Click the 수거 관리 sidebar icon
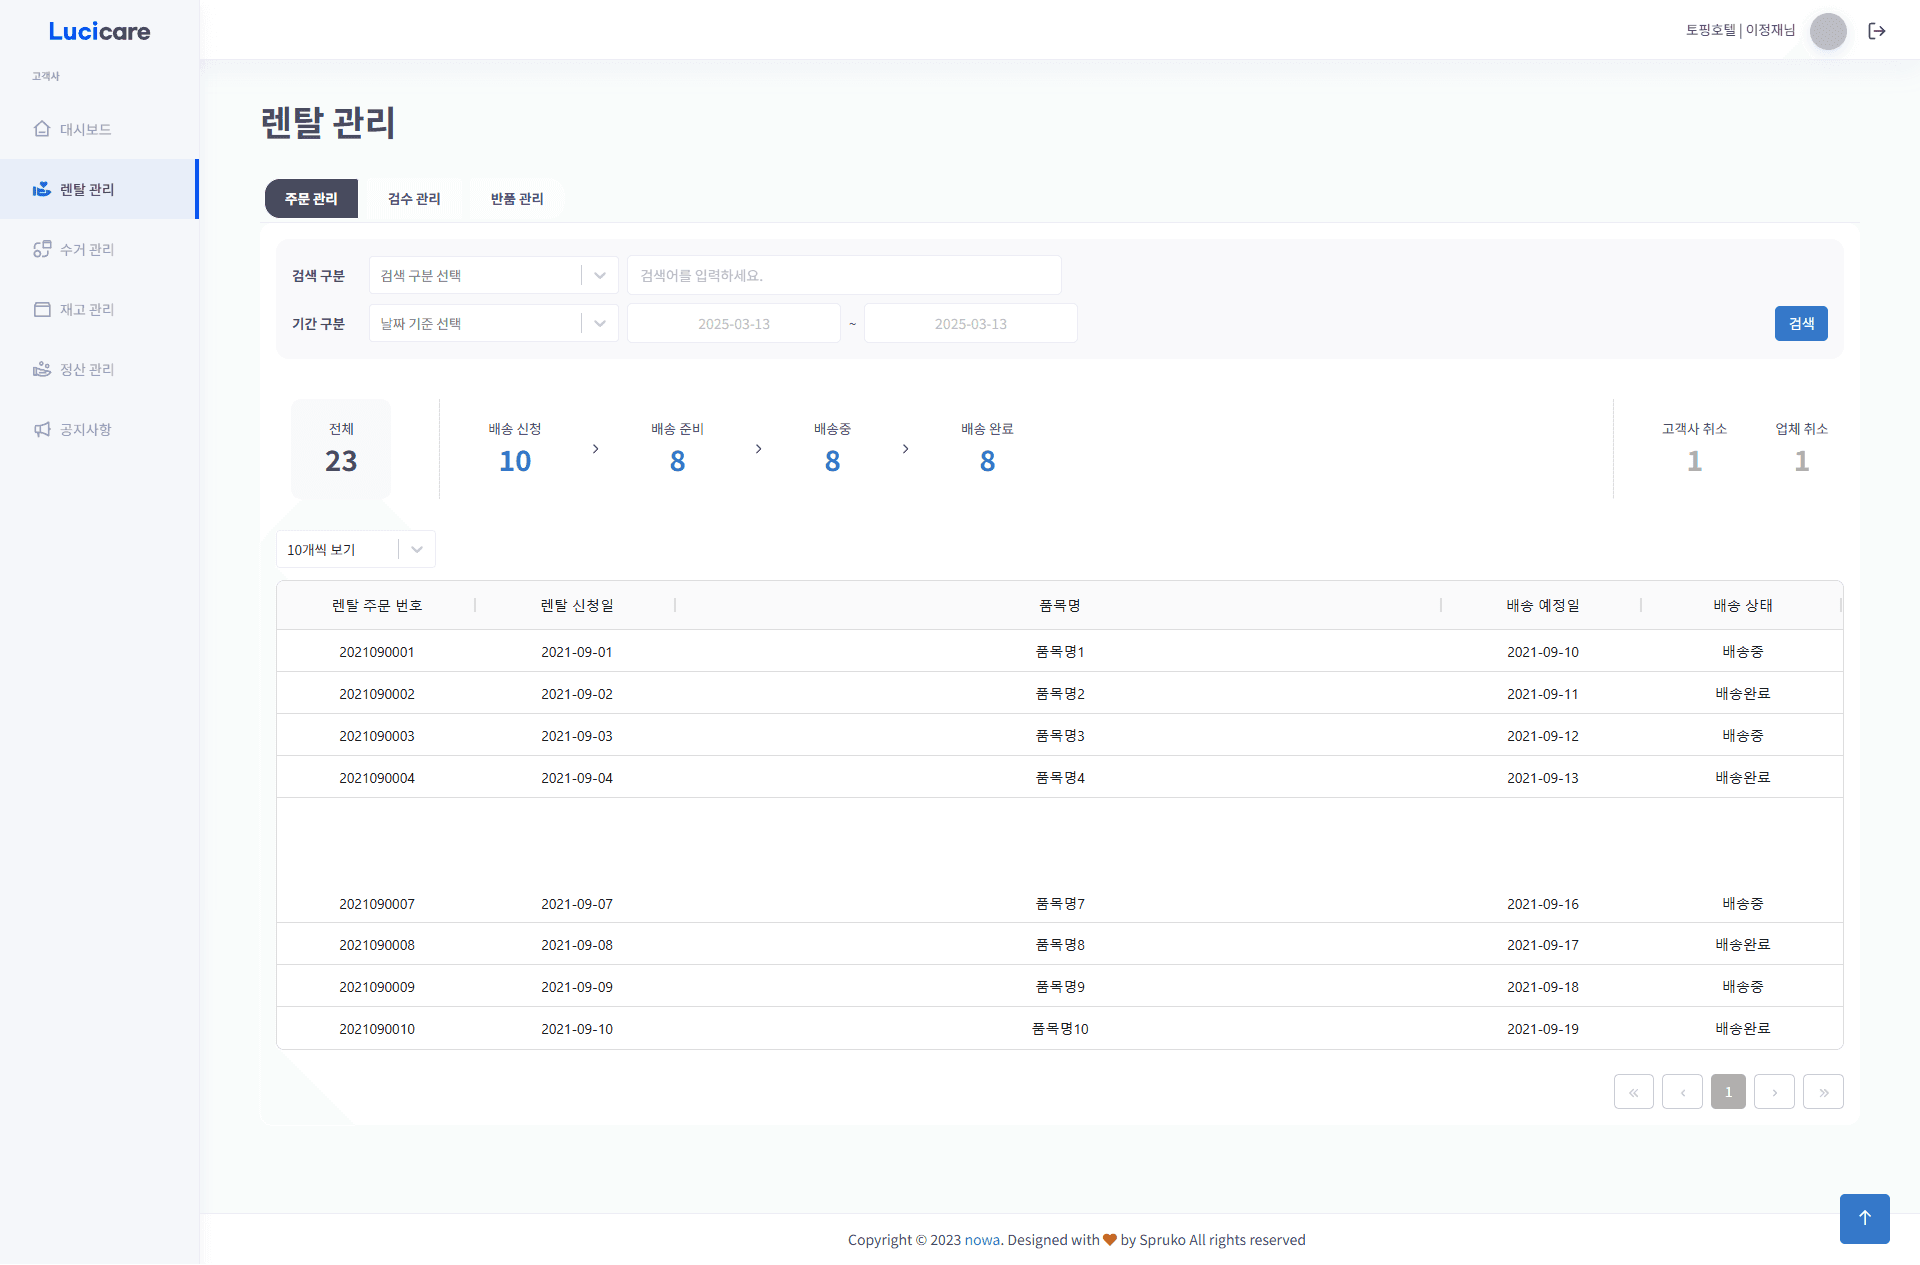 (x=42, y=249)
